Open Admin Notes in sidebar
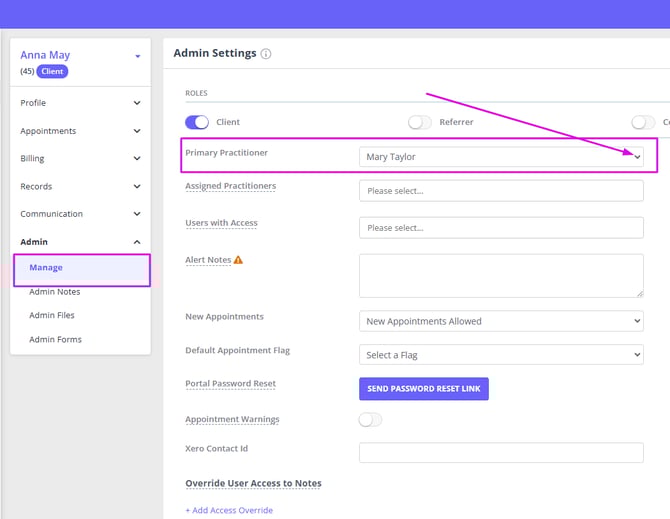This screenshot has height=519, width=670. pos(55,292)
